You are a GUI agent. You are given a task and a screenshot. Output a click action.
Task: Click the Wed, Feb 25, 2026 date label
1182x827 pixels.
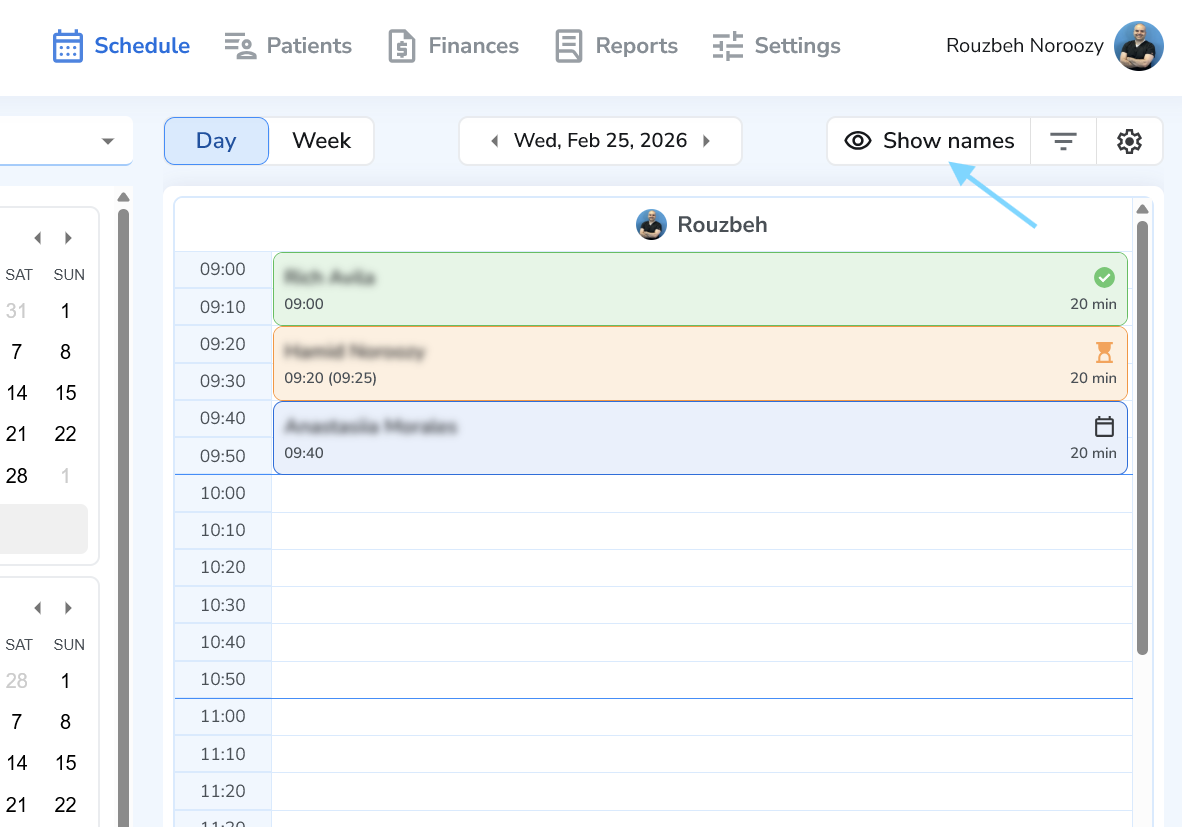pos(600,141)
